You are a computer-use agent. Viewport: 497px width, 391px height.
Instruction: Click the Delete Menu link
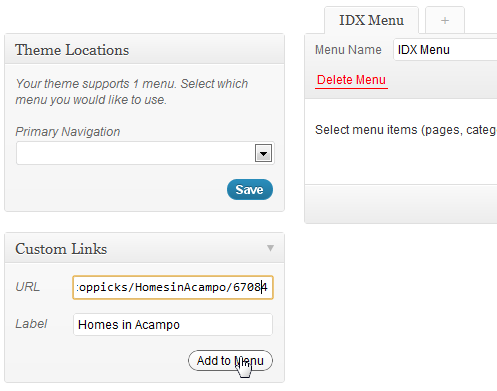click(x=351, y=80)
